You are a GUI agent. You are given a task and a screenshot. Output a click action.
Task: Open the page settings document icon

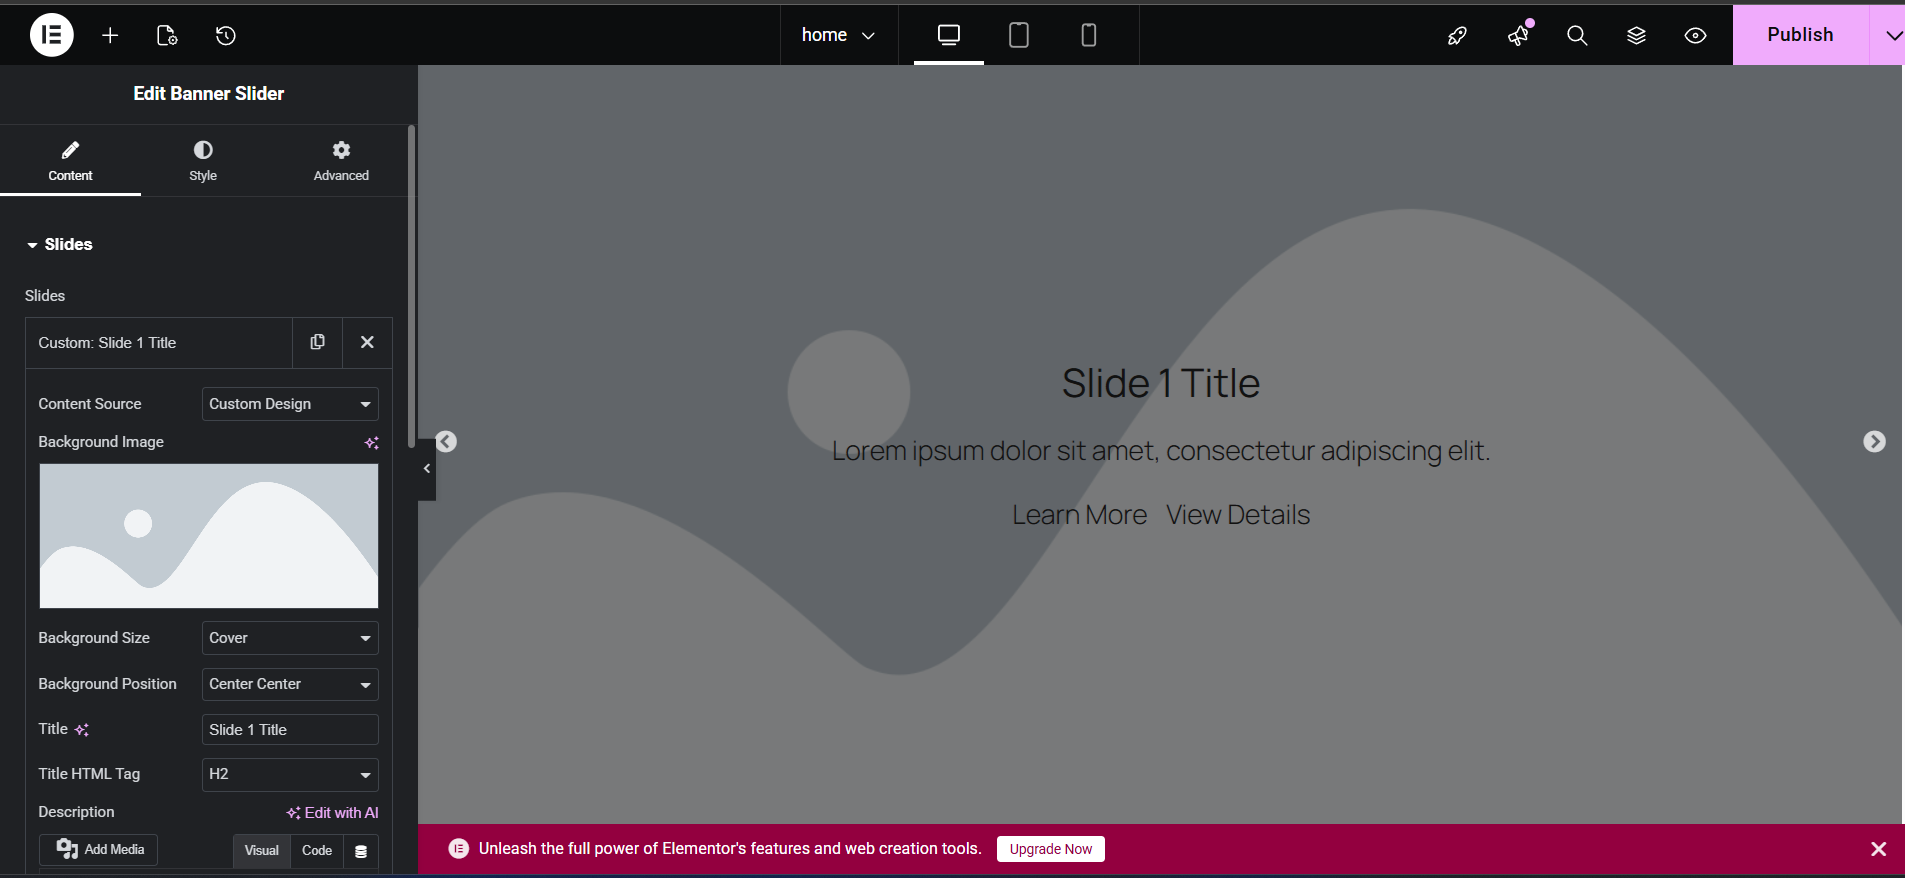167,35
